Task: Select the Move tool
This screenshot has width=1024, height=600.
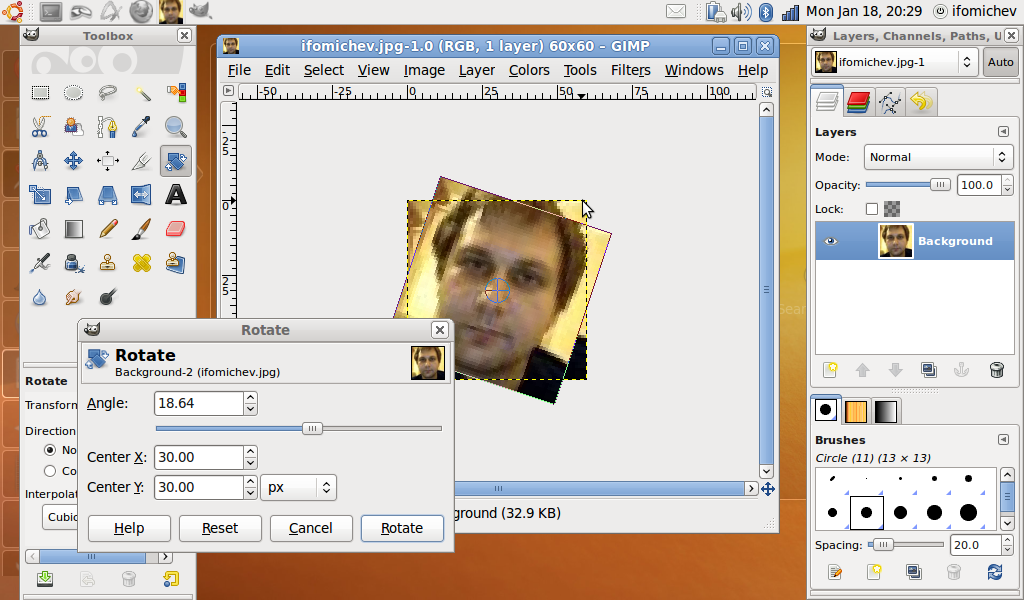Action: pyautogui.click(x=74, y=161)
